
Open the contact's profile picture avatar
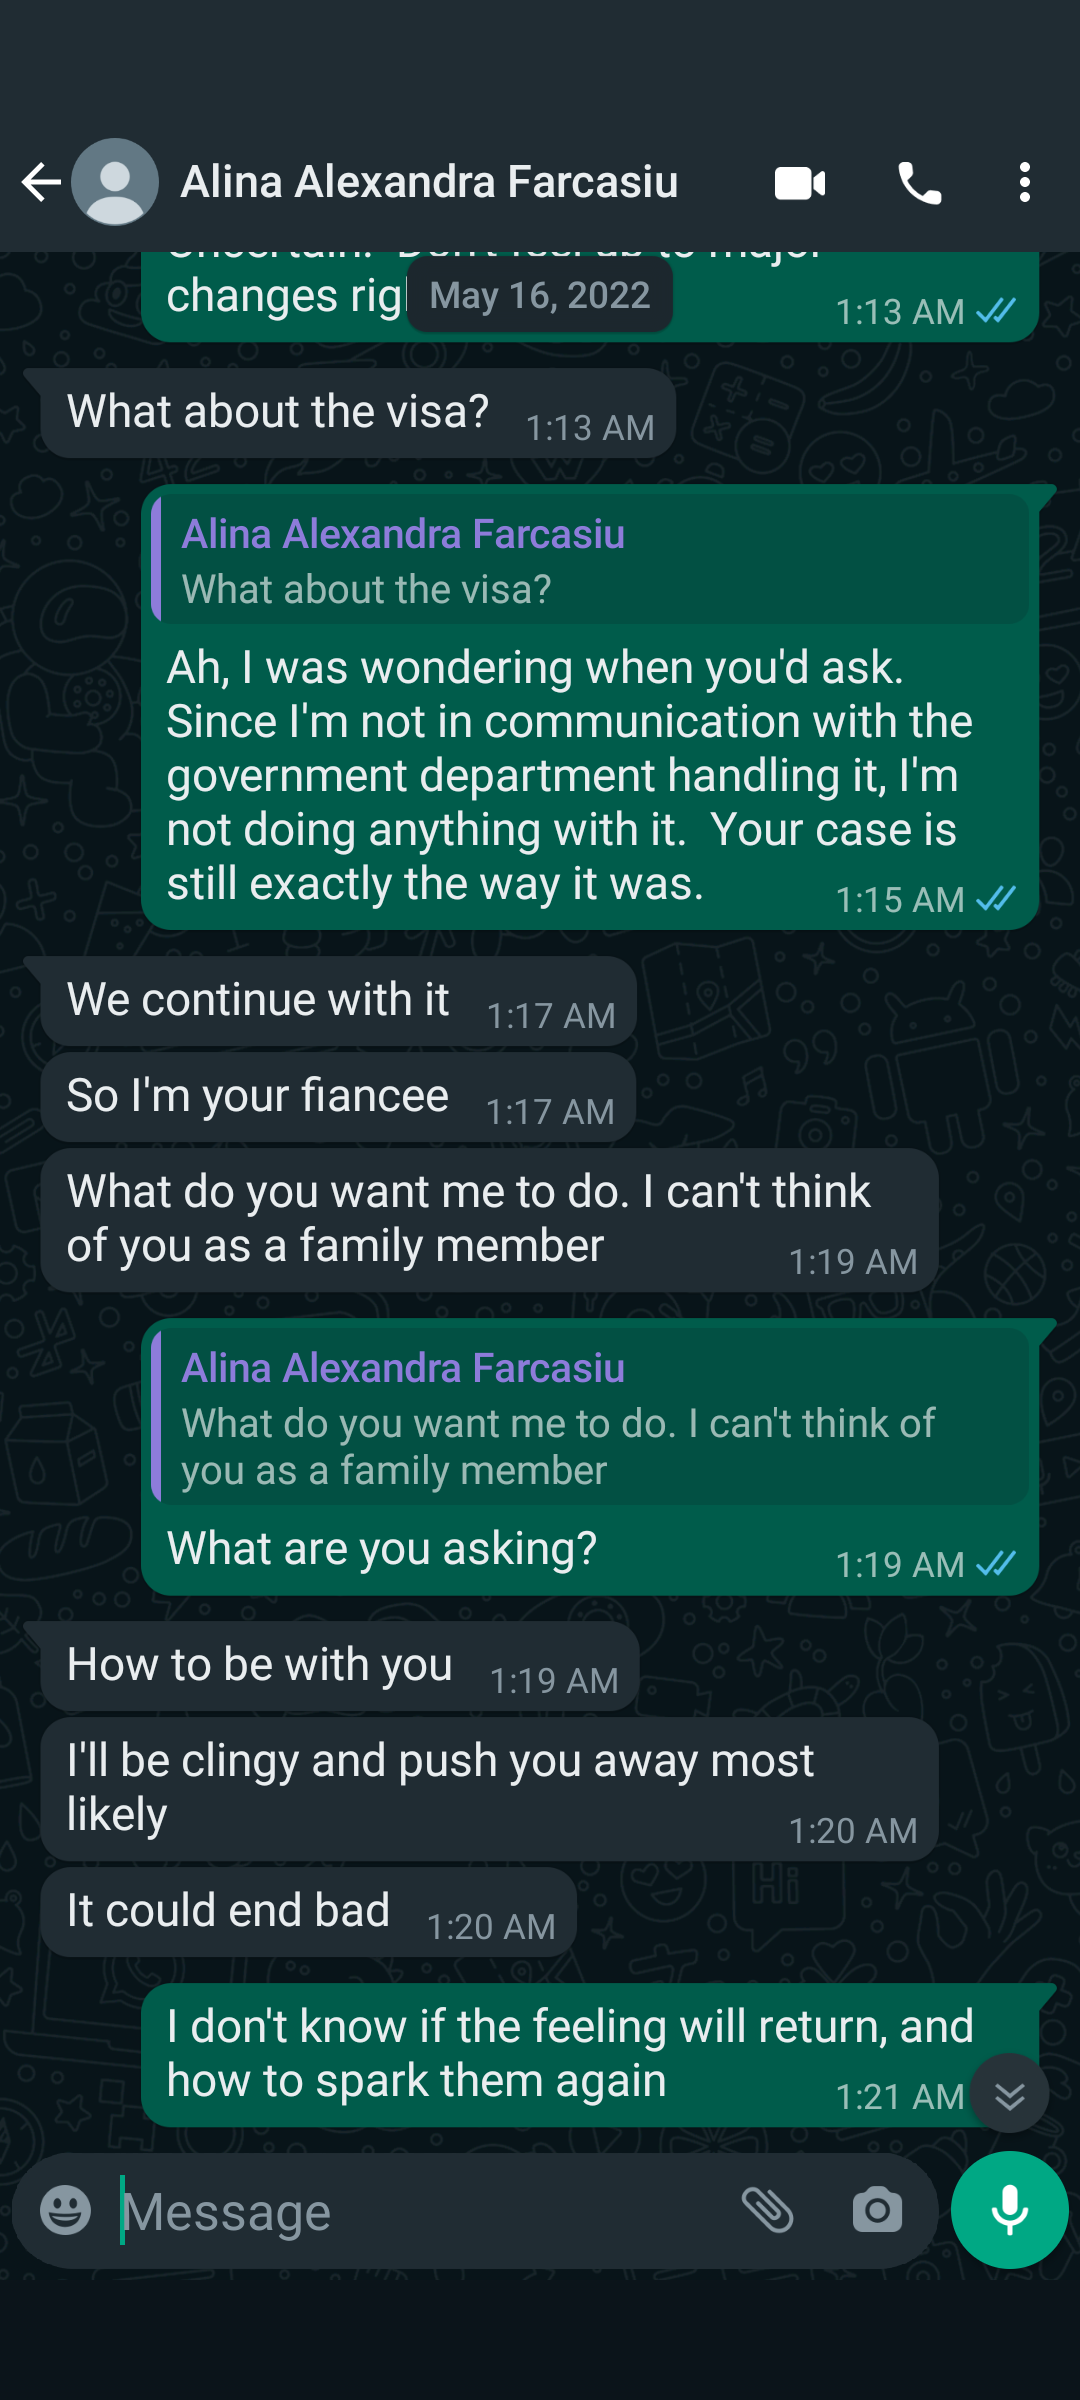(x=115, y=182)
